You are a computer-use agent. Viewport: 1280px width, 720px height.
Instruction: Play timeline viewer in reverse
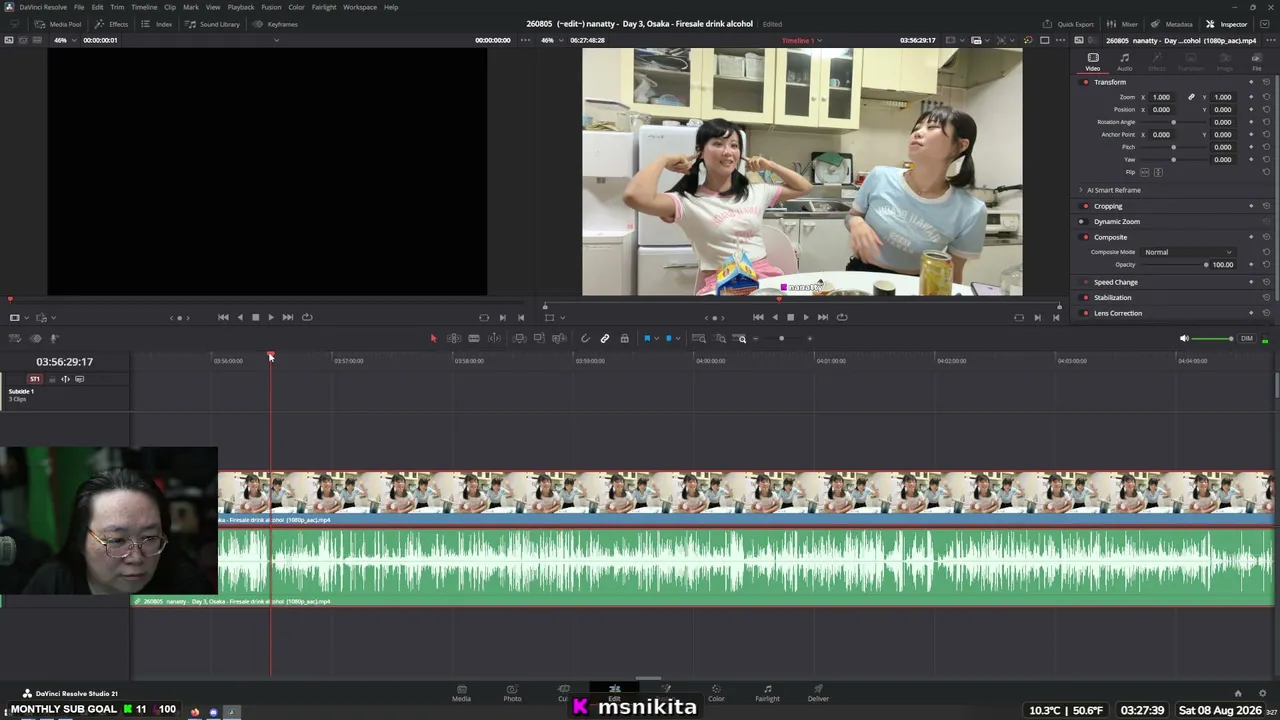(774, 317)
